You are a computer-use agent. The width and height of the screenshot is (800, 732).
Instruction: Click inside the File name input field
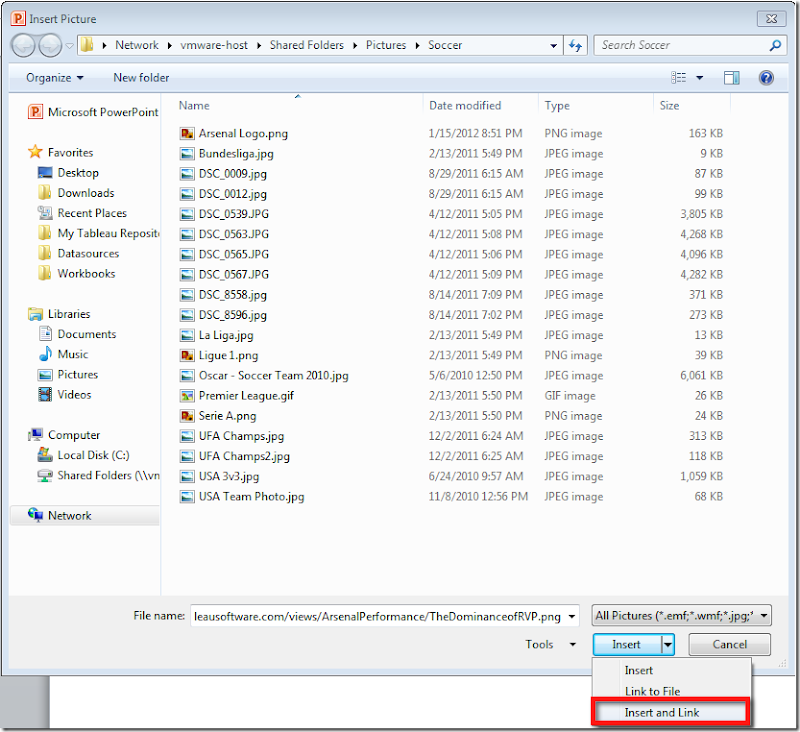(379, 616)
